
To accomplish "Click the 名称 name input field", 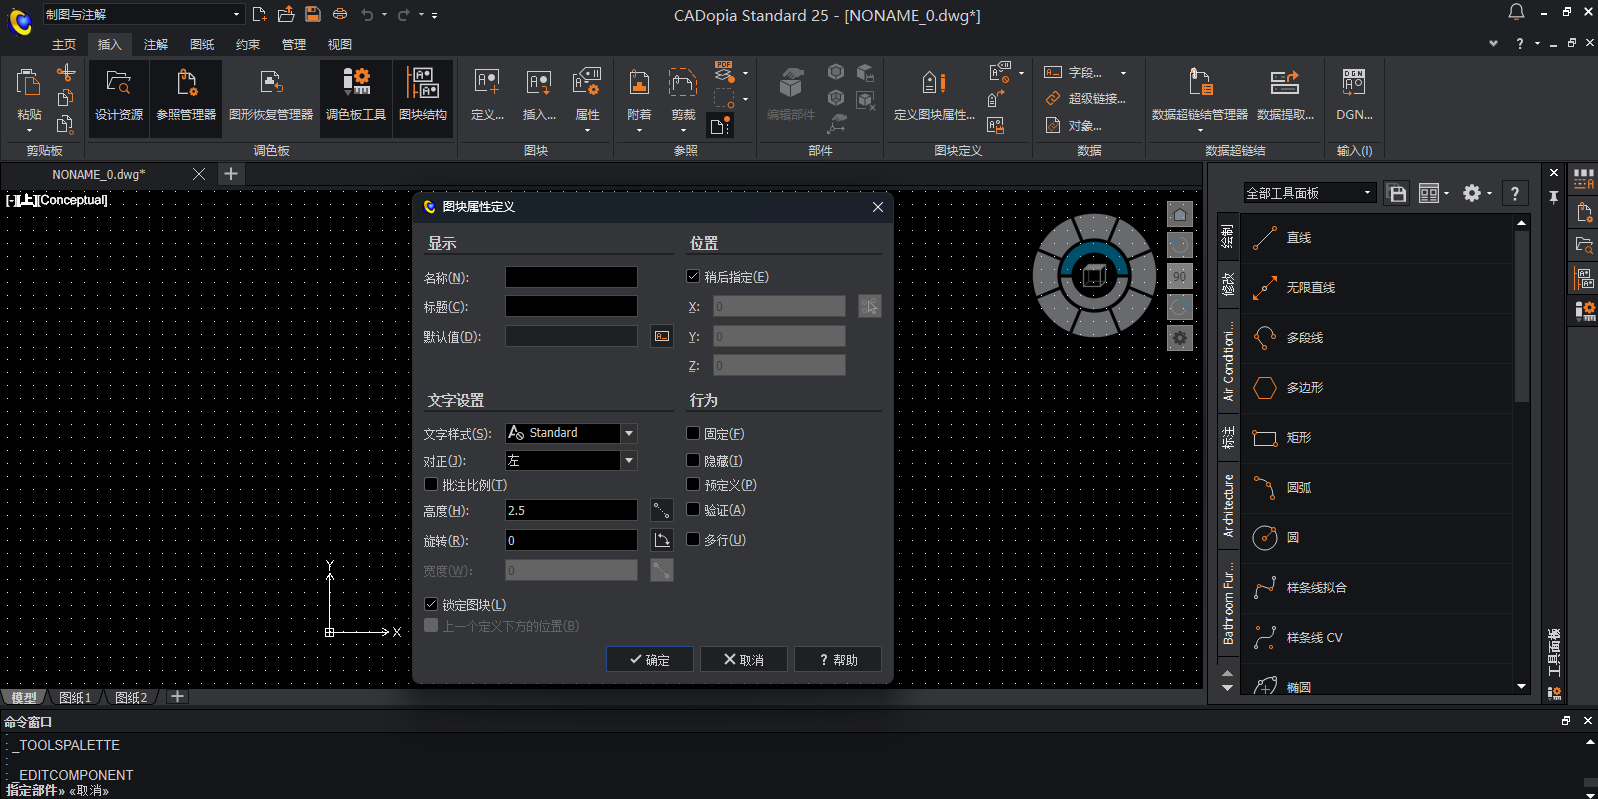I will click(x=571, y=277).
